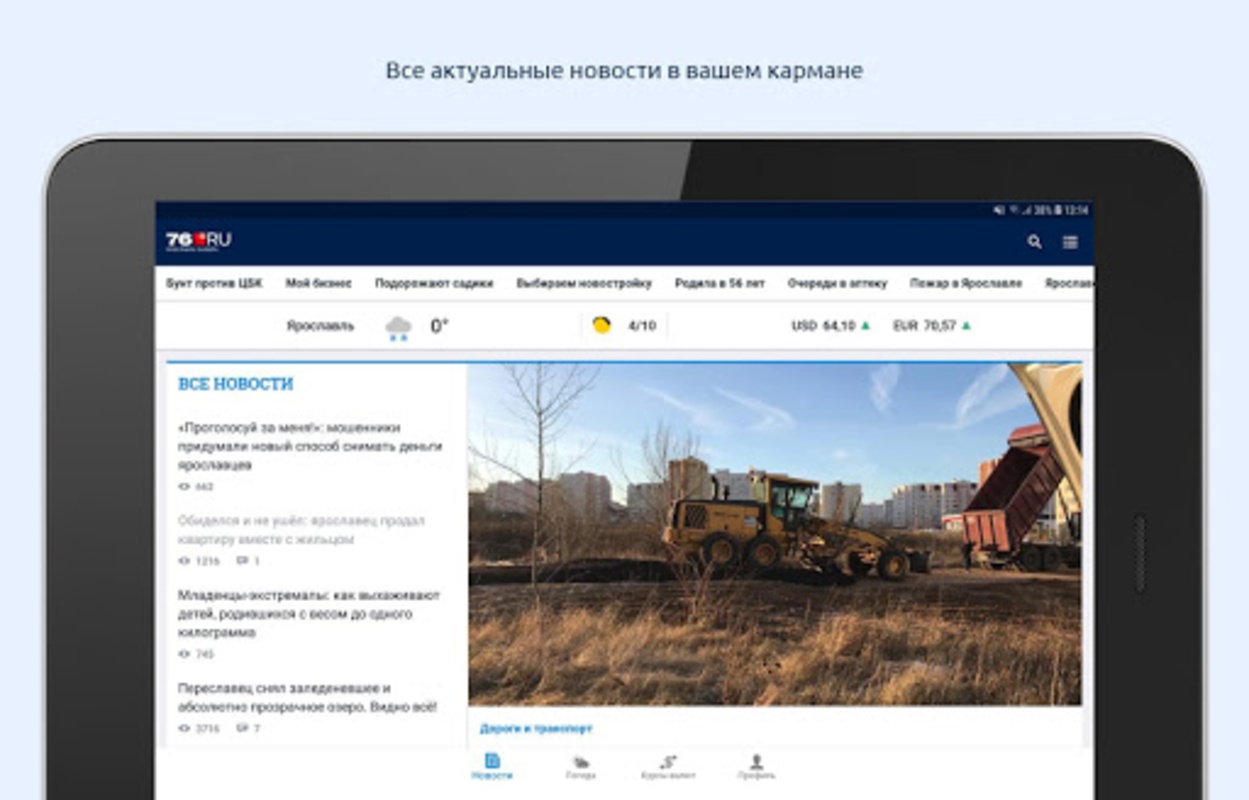Open 'Младенцы-экстремалы' news article

[309, 614]
